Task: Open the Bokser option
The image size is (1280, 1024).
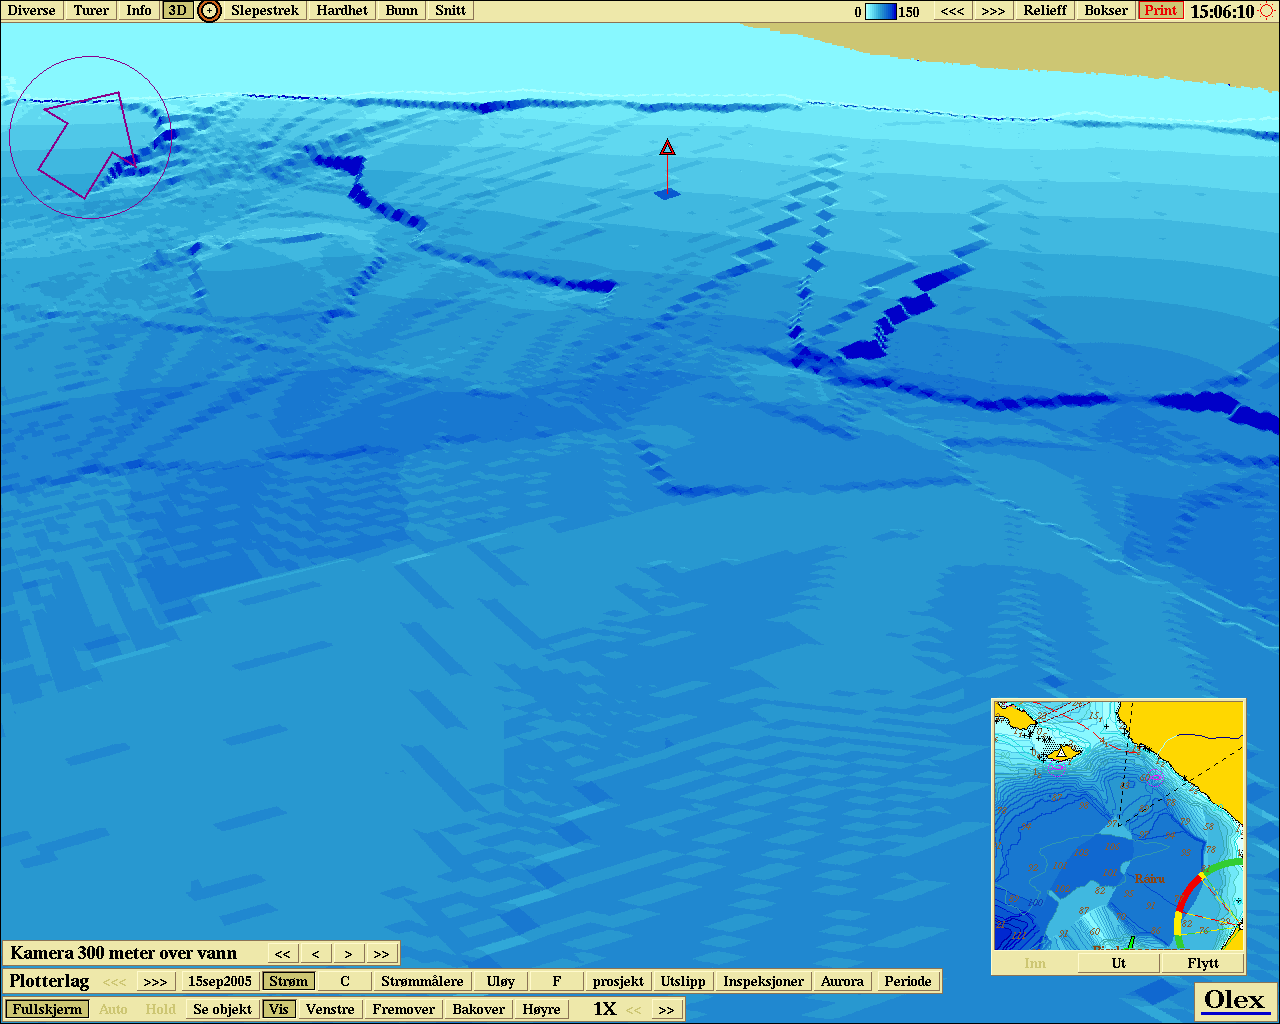Action: click(x=1106, y=11)
